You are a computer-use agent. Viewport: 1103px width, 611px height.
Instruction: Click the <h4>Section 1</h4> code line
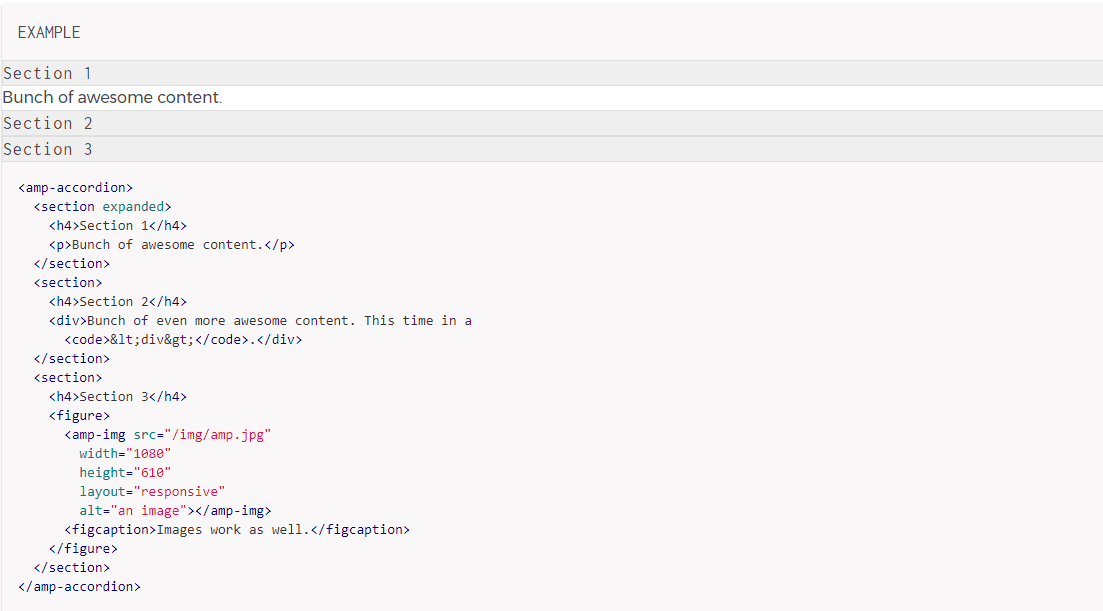[x=118, y=225]
